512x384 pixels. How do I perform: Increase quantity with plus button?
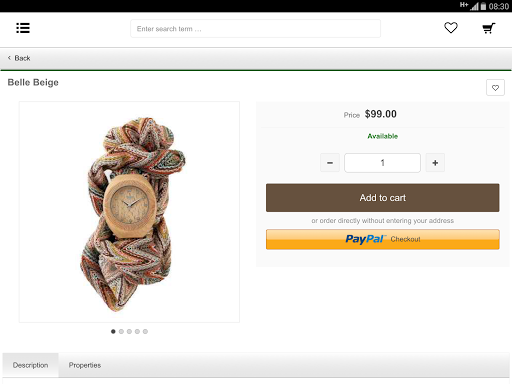435,163
